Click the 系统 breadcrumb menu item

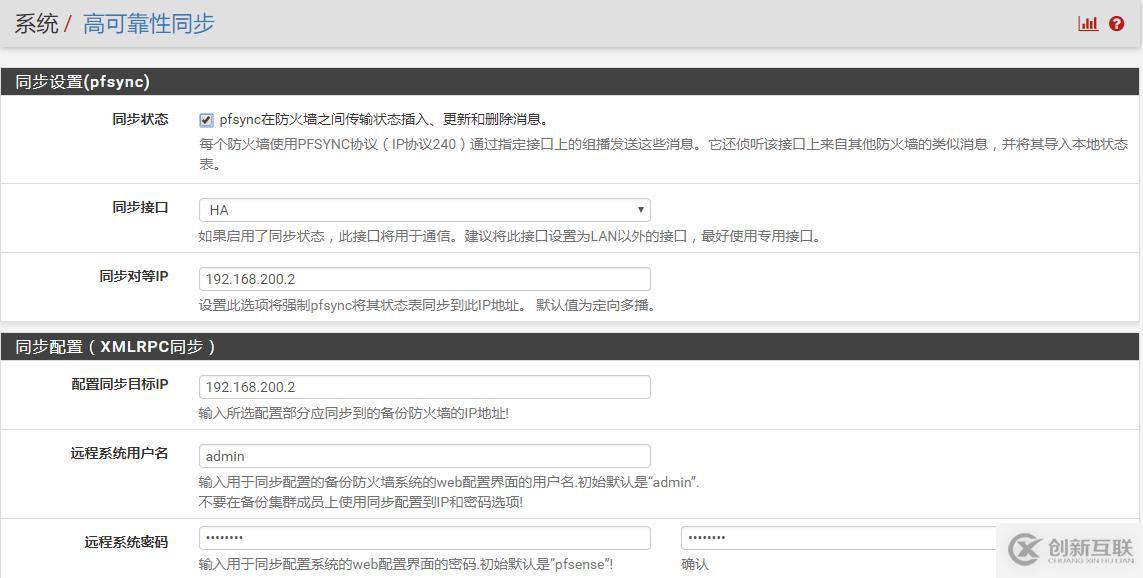pos(36,23)
